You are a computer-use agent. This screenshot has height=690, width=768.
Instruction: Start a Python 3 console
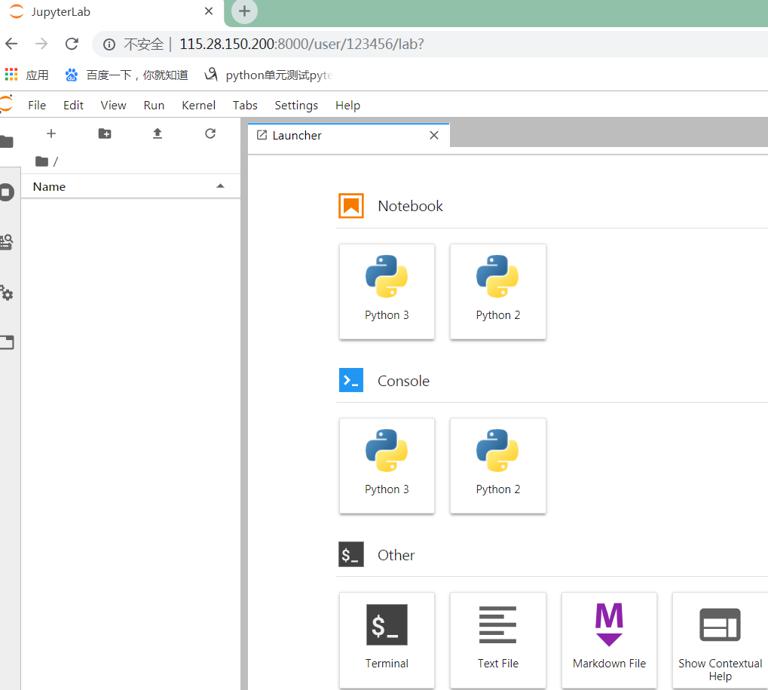click(386, 466)
